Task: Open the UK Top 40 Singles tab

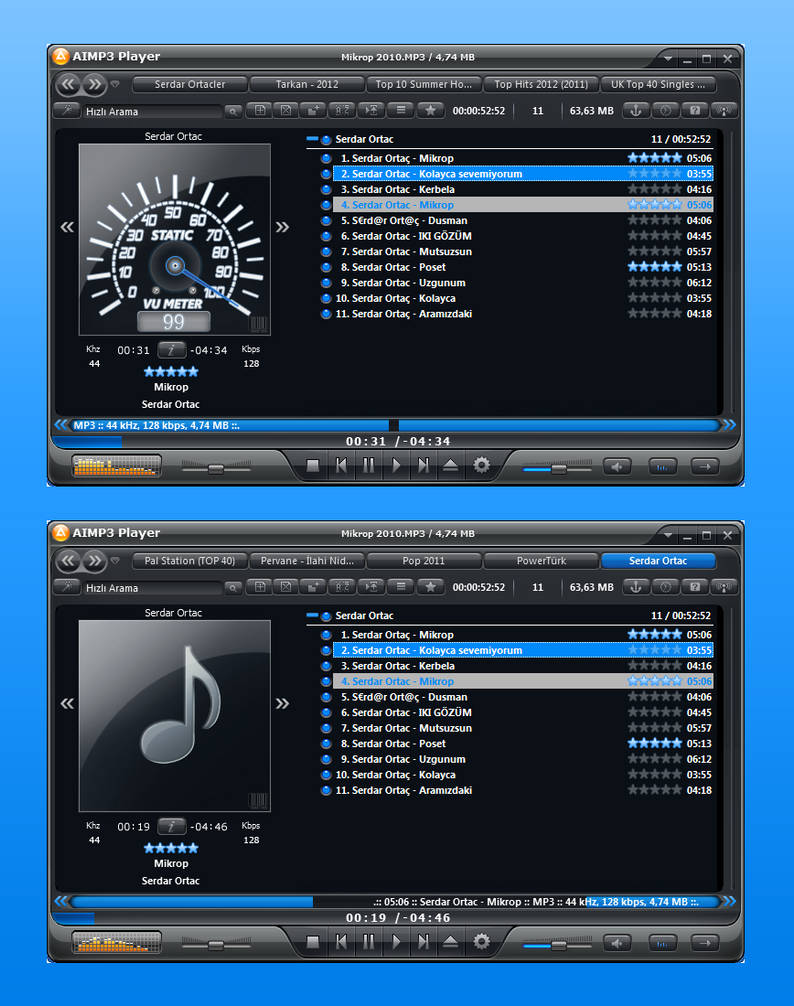Action: pos(657,85)
